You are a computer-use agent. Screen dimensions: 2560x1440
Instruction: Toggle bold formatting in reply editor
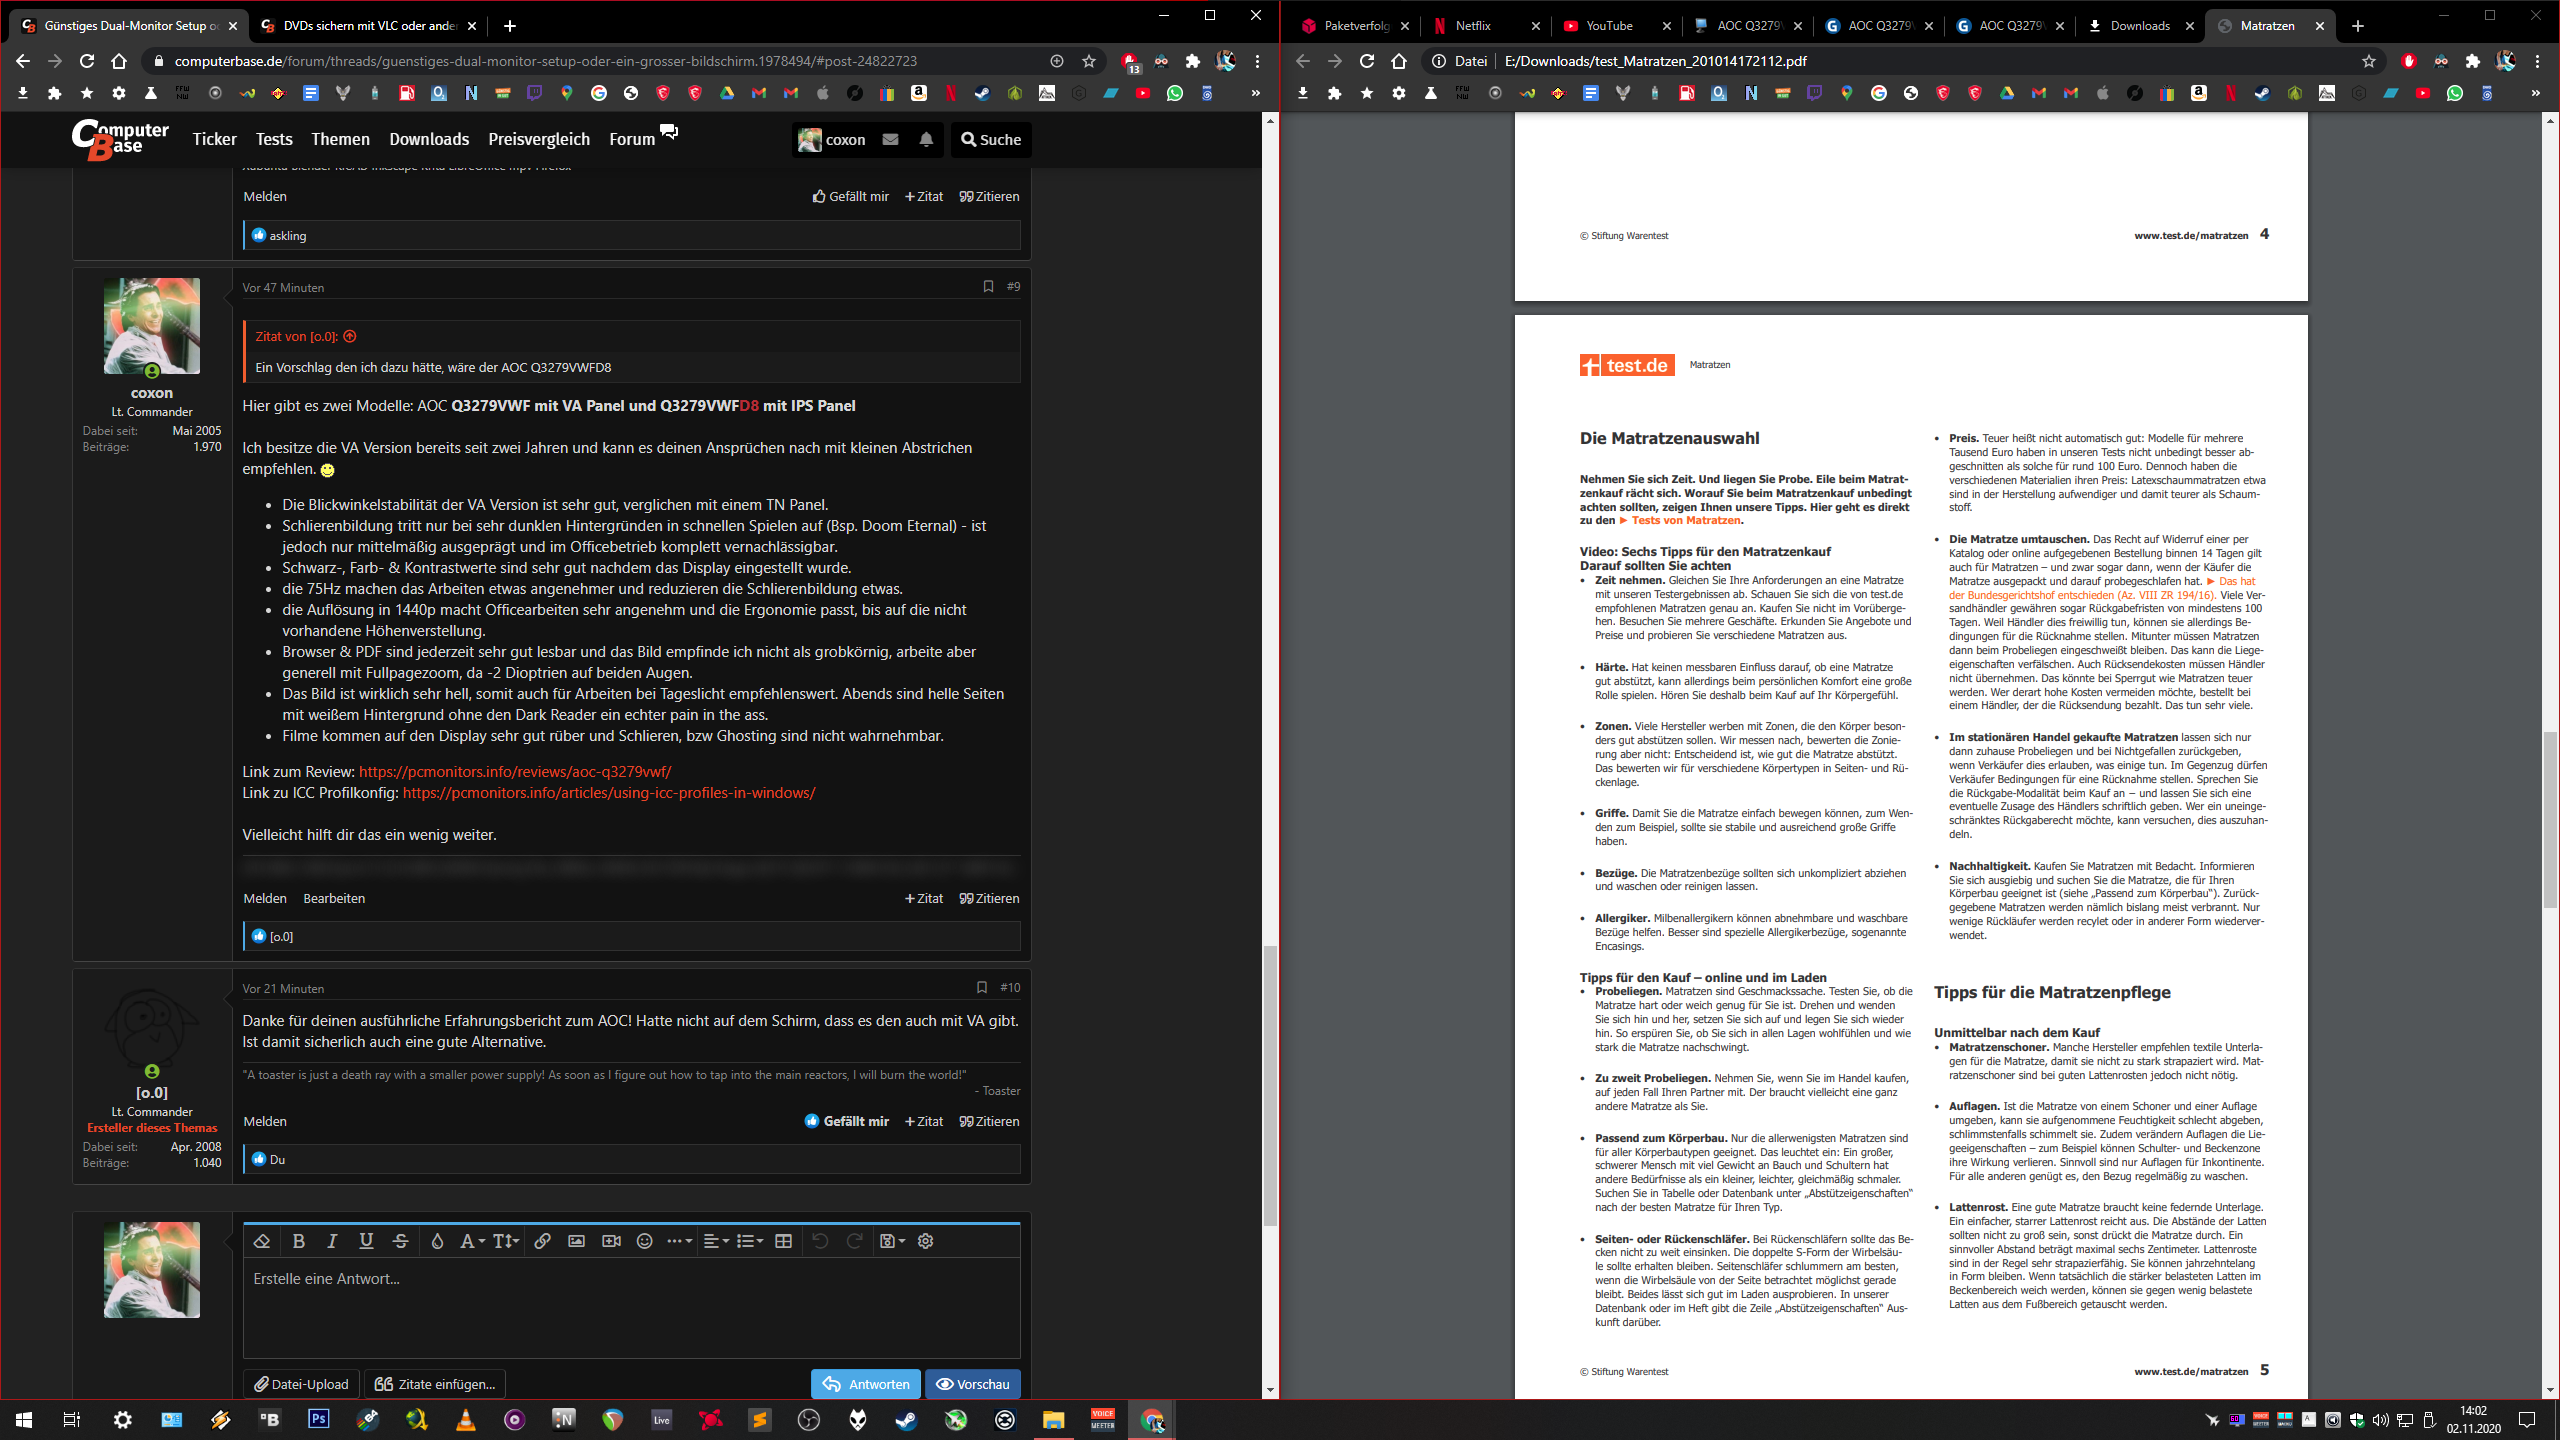click(x=298, y=1241)
